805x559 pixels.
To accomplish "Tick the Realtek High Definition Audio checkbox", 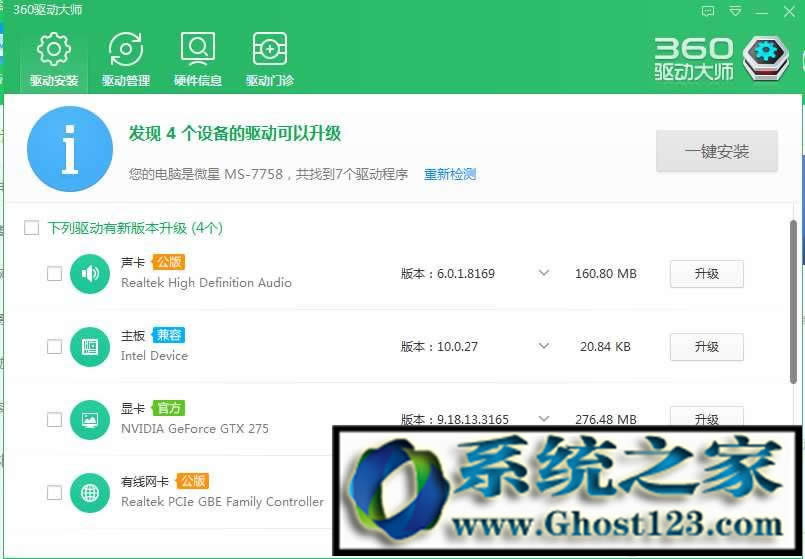I will [55, 274].
